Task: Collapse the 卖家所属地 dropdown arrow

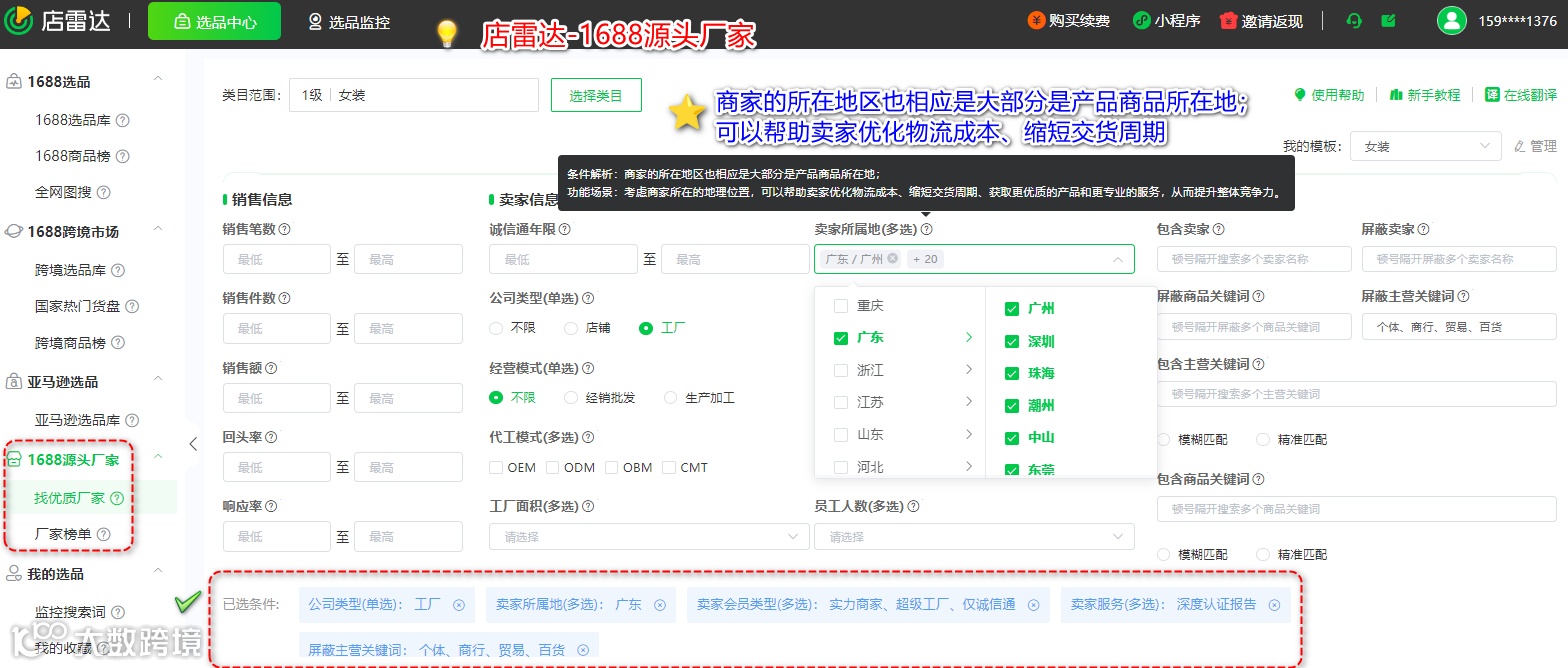Action: (1117, 259)
